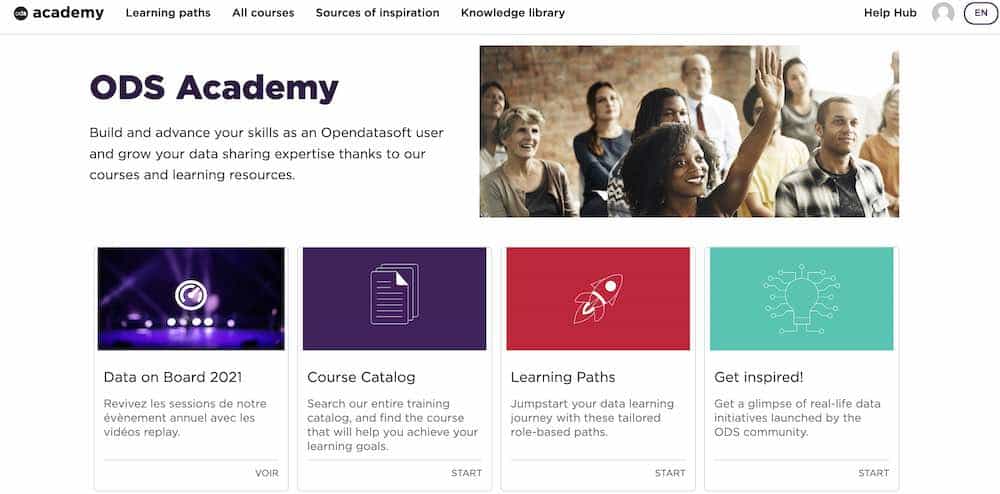This screenshot has width=1000, height=494.
Task: Click START on Course Catalog card
Action: coord(466,473)
